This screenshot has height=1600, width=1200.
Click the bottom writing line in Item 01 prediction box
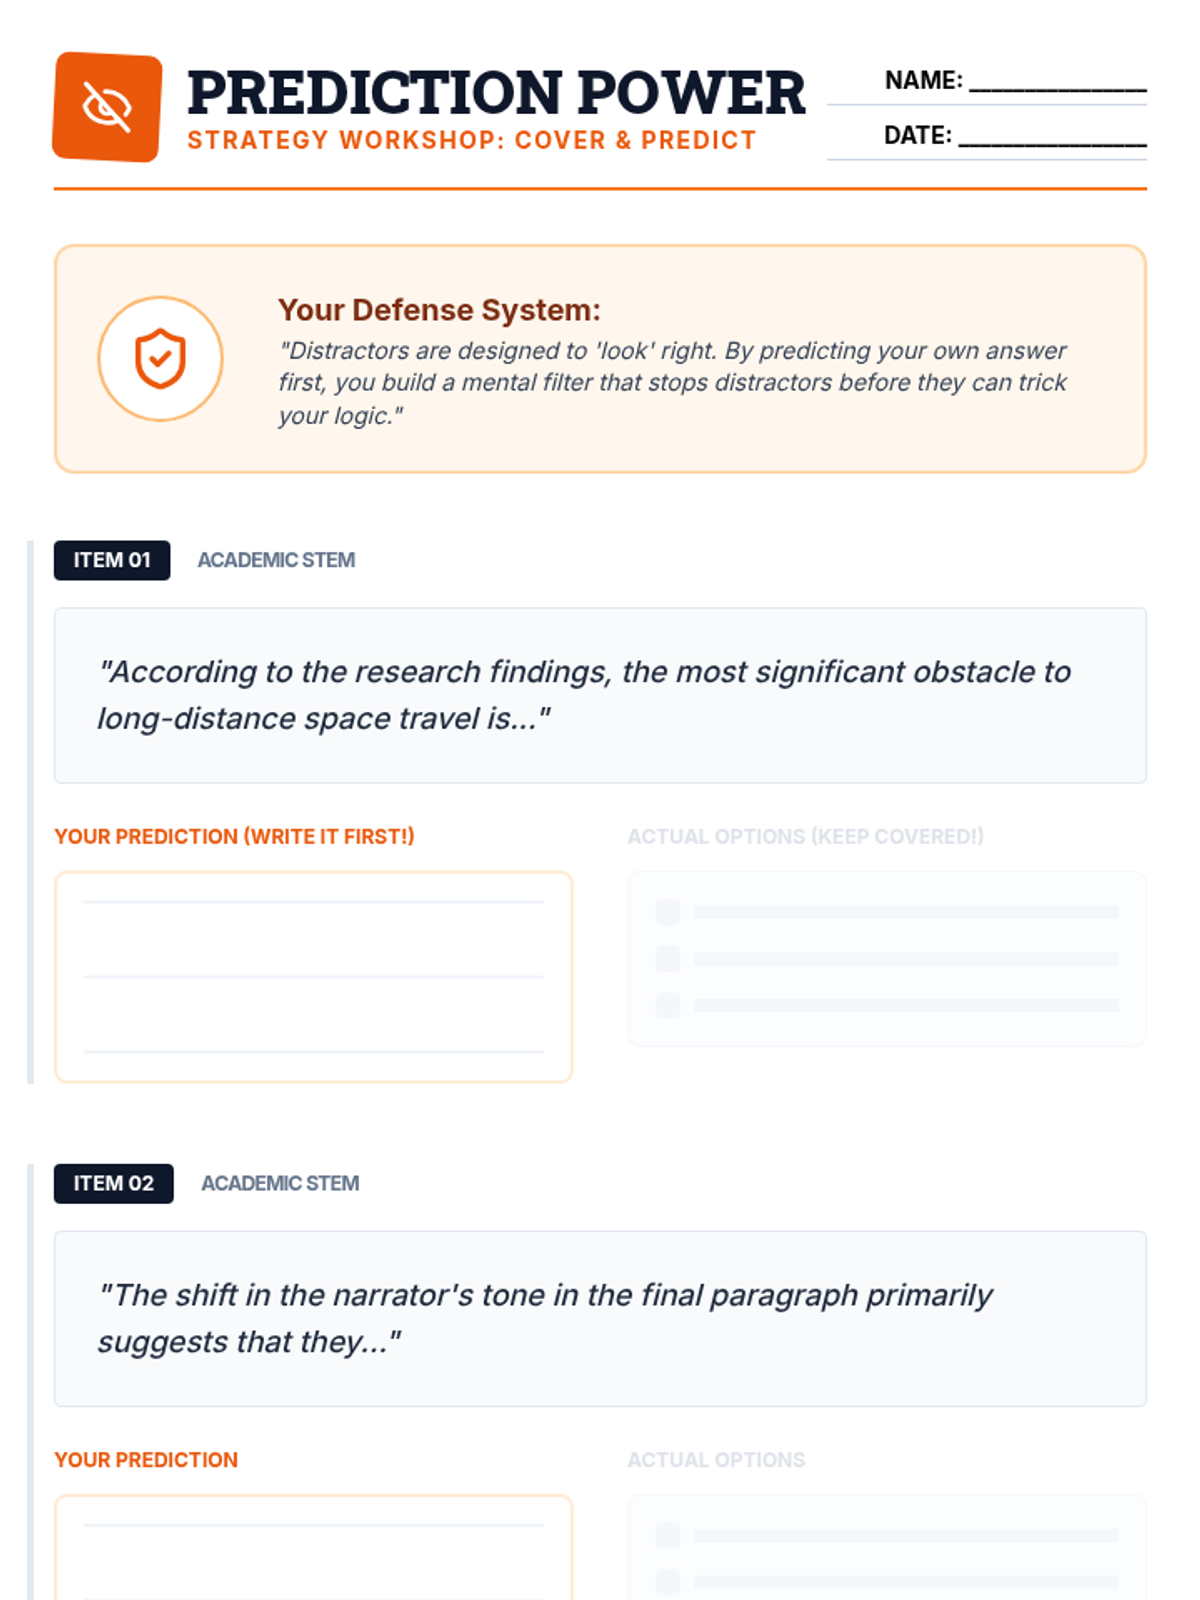click(314, 1051)
